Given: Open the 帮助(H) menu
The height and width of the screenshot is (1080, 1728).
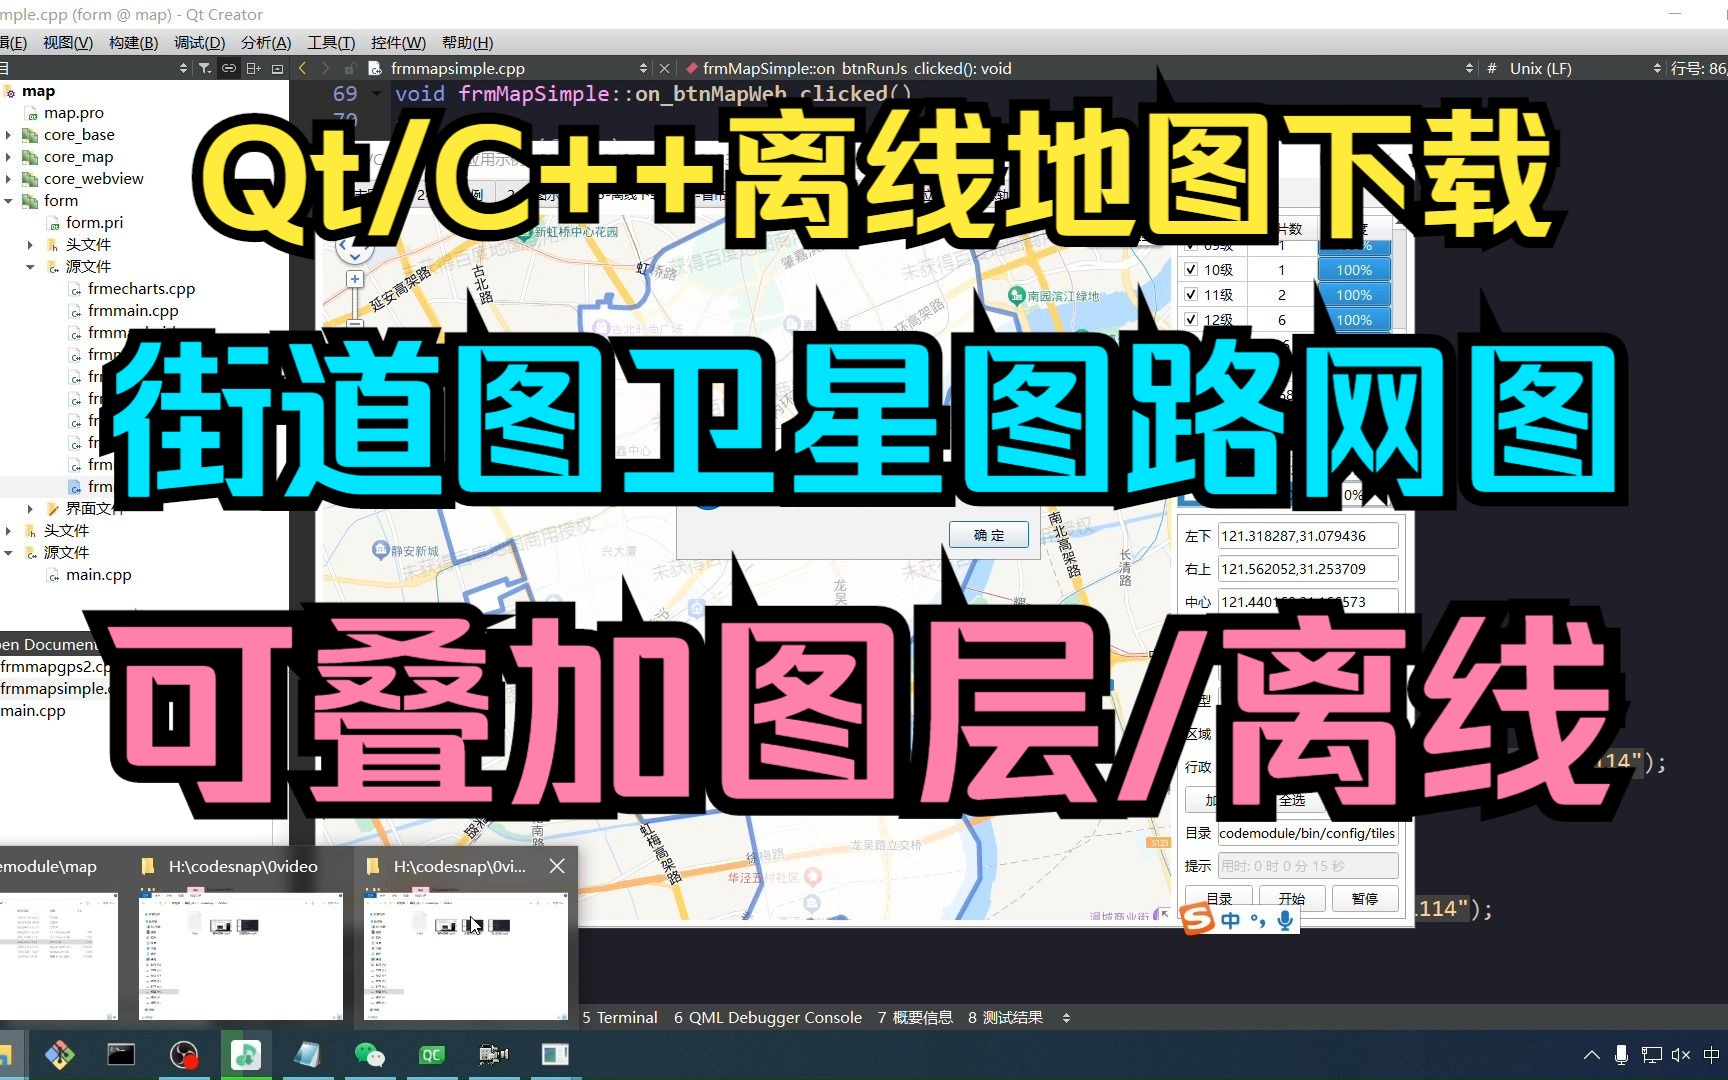Looking at the screenshot, I should point(468,42).
